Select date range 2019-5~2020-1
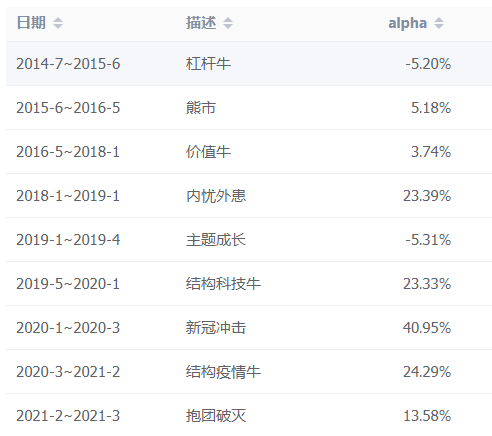Screen dimensions: 492x436 click(x=68, y=284)
